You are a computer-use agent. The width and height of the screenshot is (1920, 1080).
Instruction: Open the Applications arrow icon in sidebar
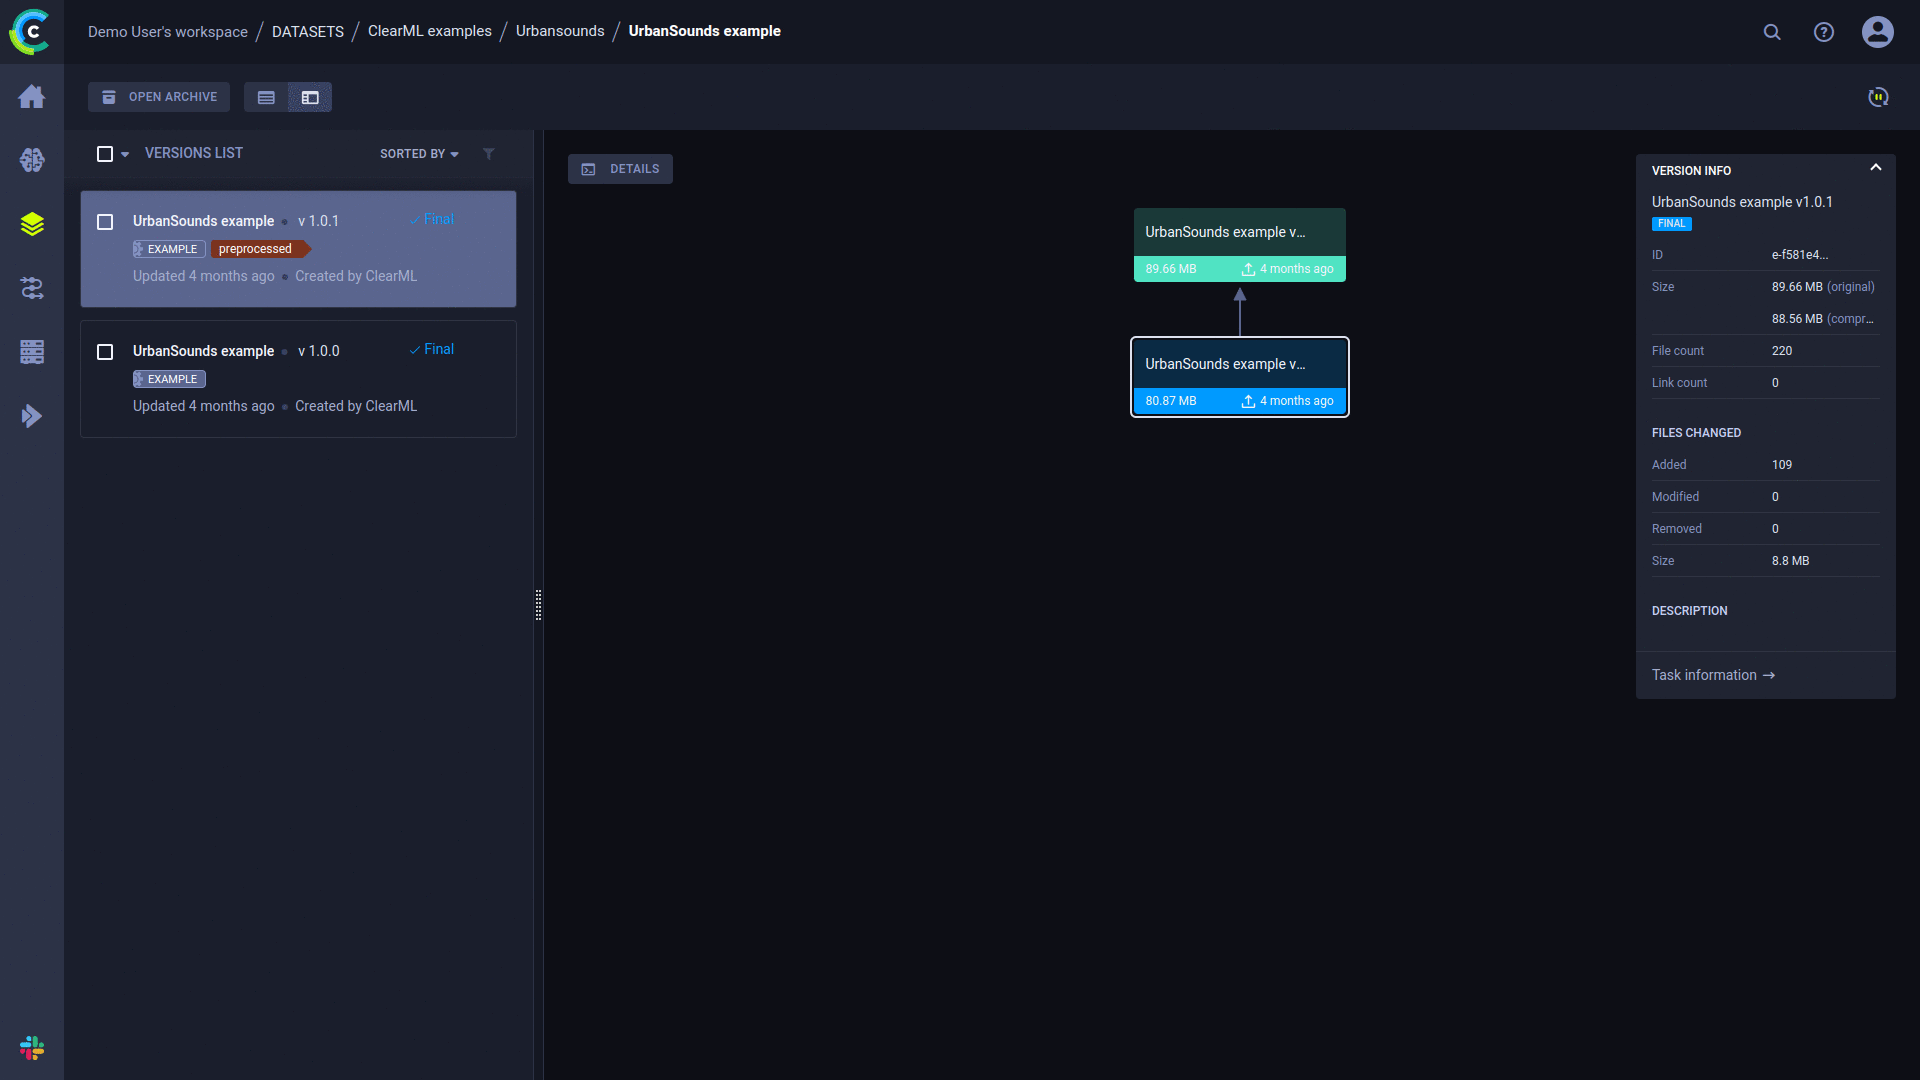[32, 416]
